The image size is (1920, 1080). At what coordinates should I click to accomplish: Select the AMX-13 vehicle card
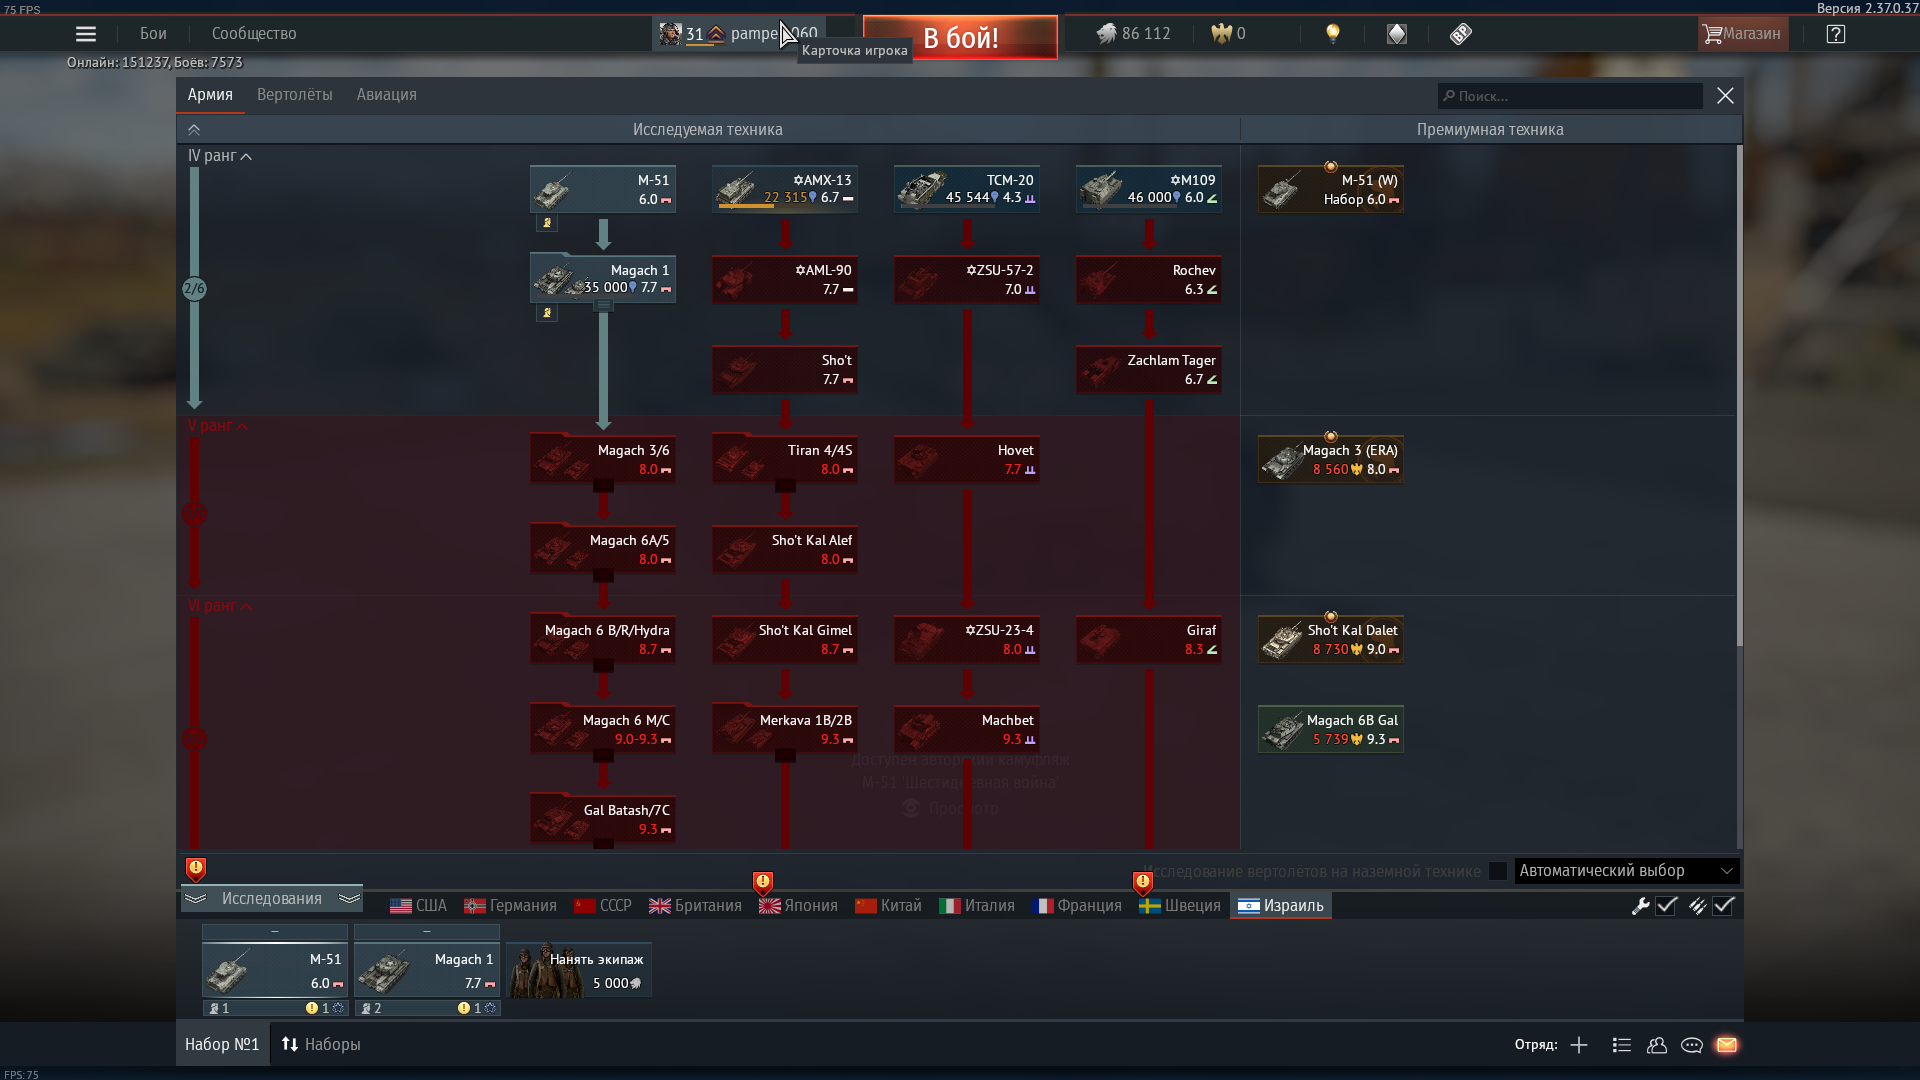785,189
